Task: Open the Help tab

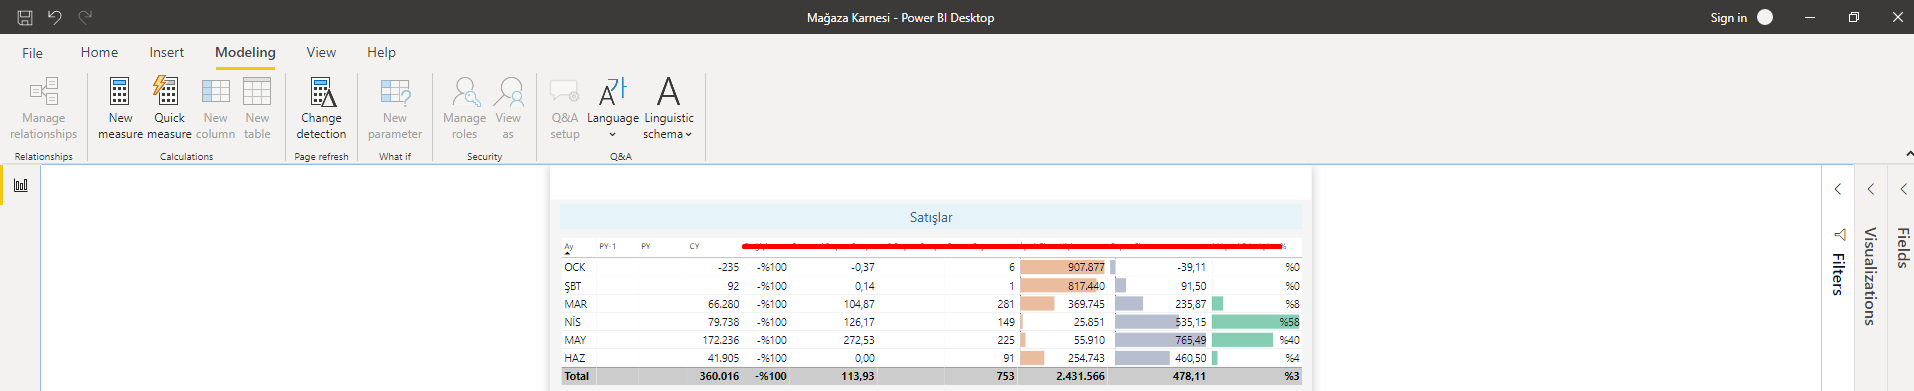Action: coord(381,52)
